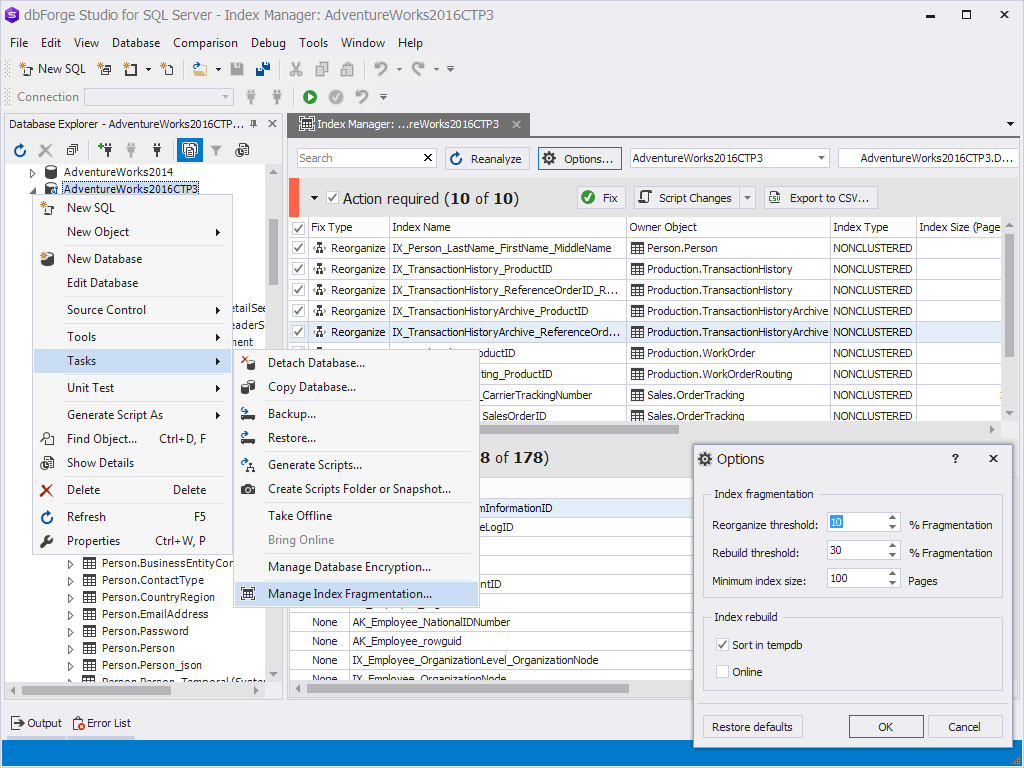
Task: Click the green Execute arrow icon
Action: (x=310, y=97)
